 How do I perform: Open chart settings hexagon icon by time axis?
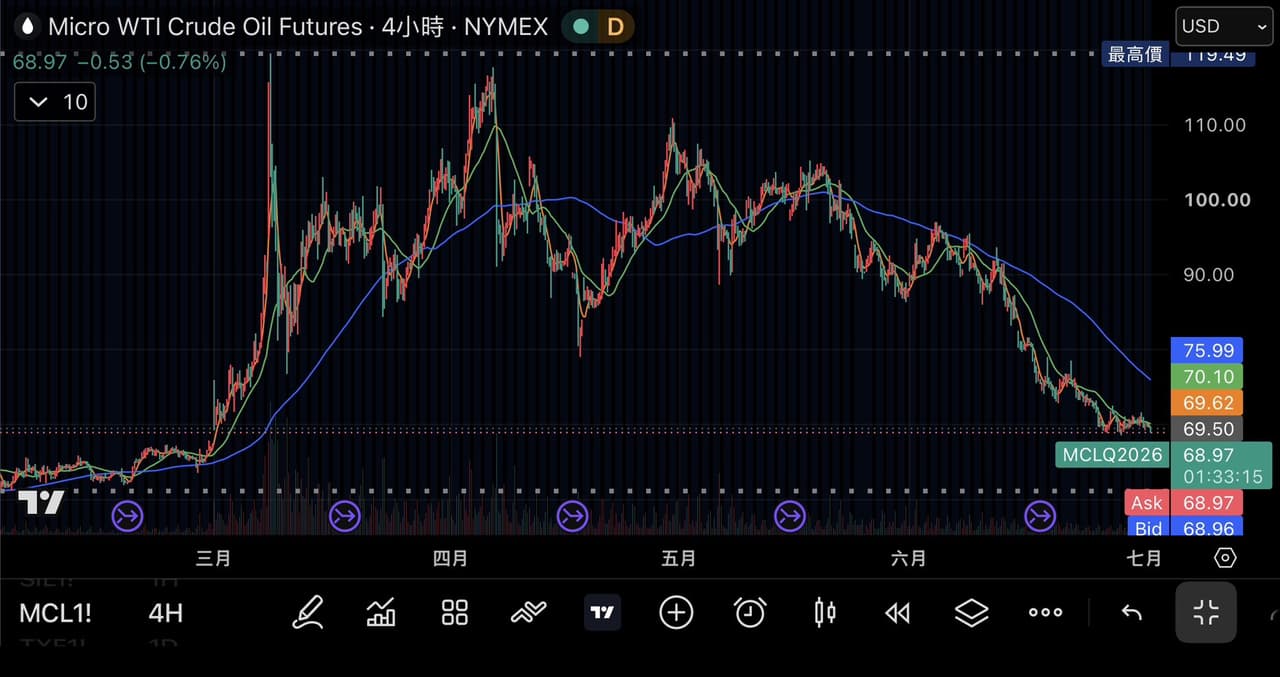coord(1225,558)
